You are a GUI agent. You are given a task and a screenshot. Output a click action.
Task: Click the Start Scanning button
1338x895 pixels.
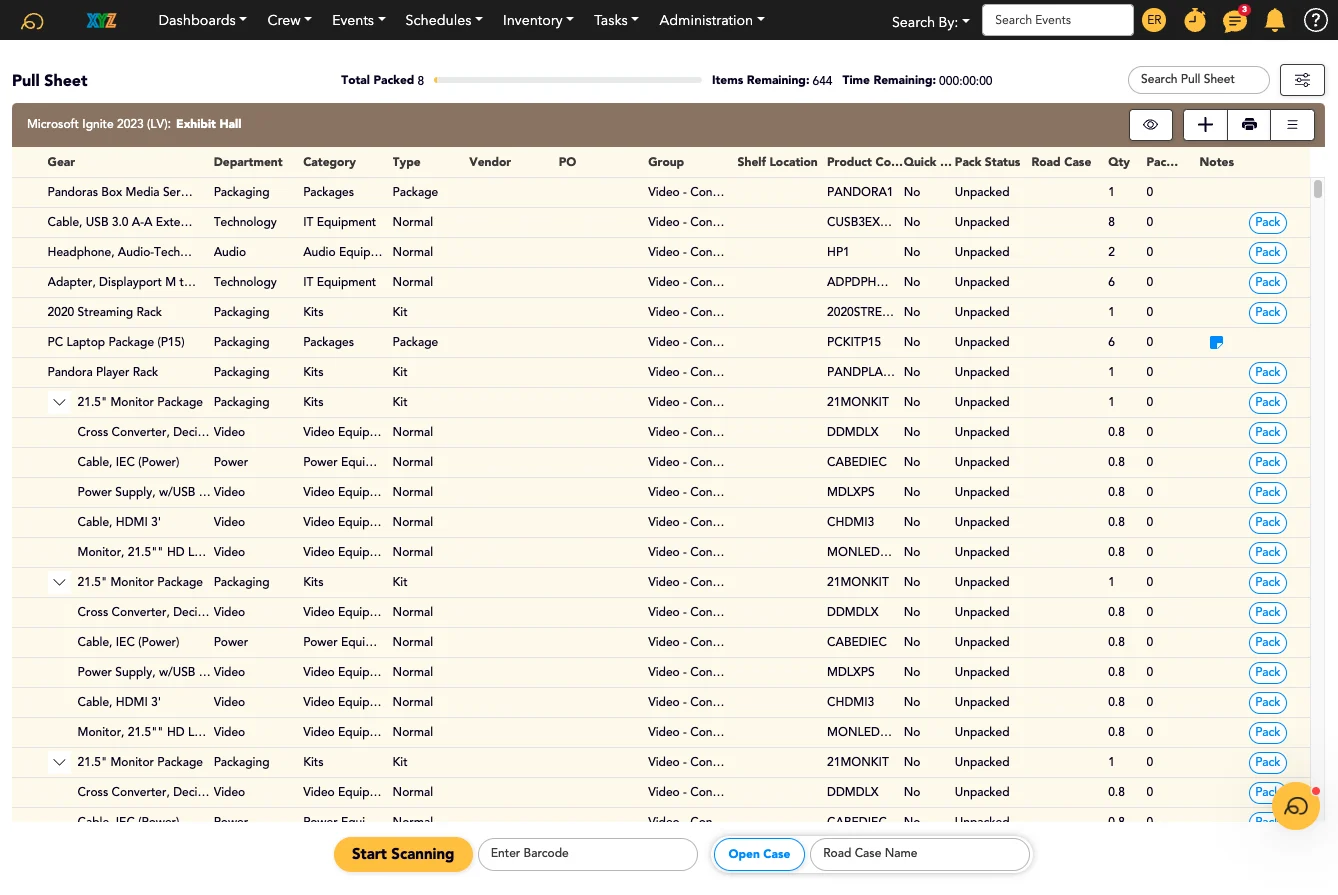point(403,854)
